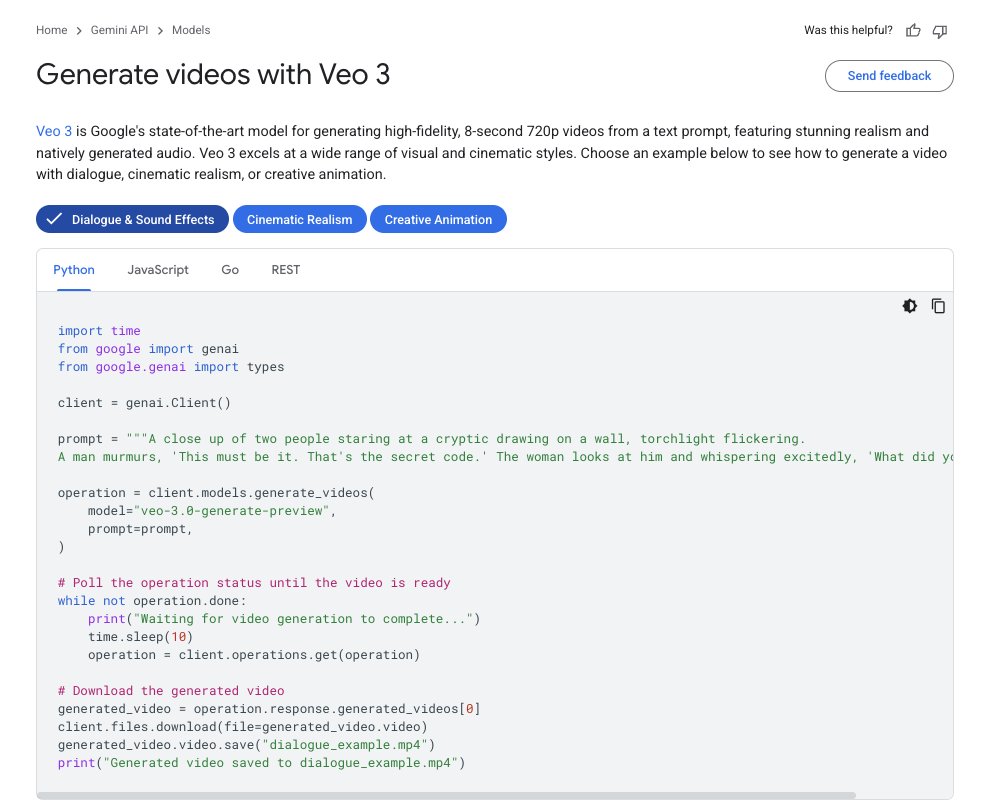Screen dimensions: 986x812
Task: Click the 'operation = client.operations.get(operation)' line
Action: [x=254, y=655]
